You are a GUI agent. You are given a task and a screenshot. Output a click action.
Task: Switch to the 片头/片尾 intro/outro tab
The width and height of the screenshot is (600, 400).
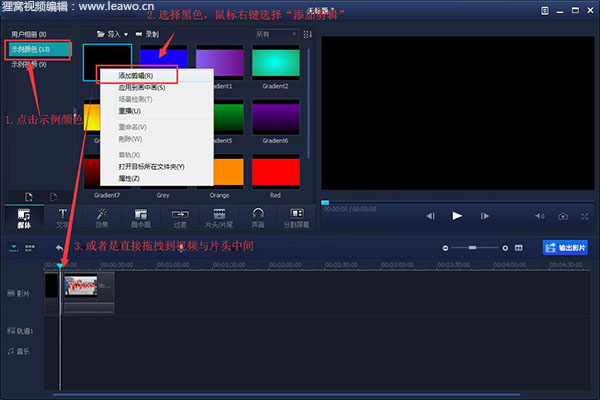pos(219,219)
